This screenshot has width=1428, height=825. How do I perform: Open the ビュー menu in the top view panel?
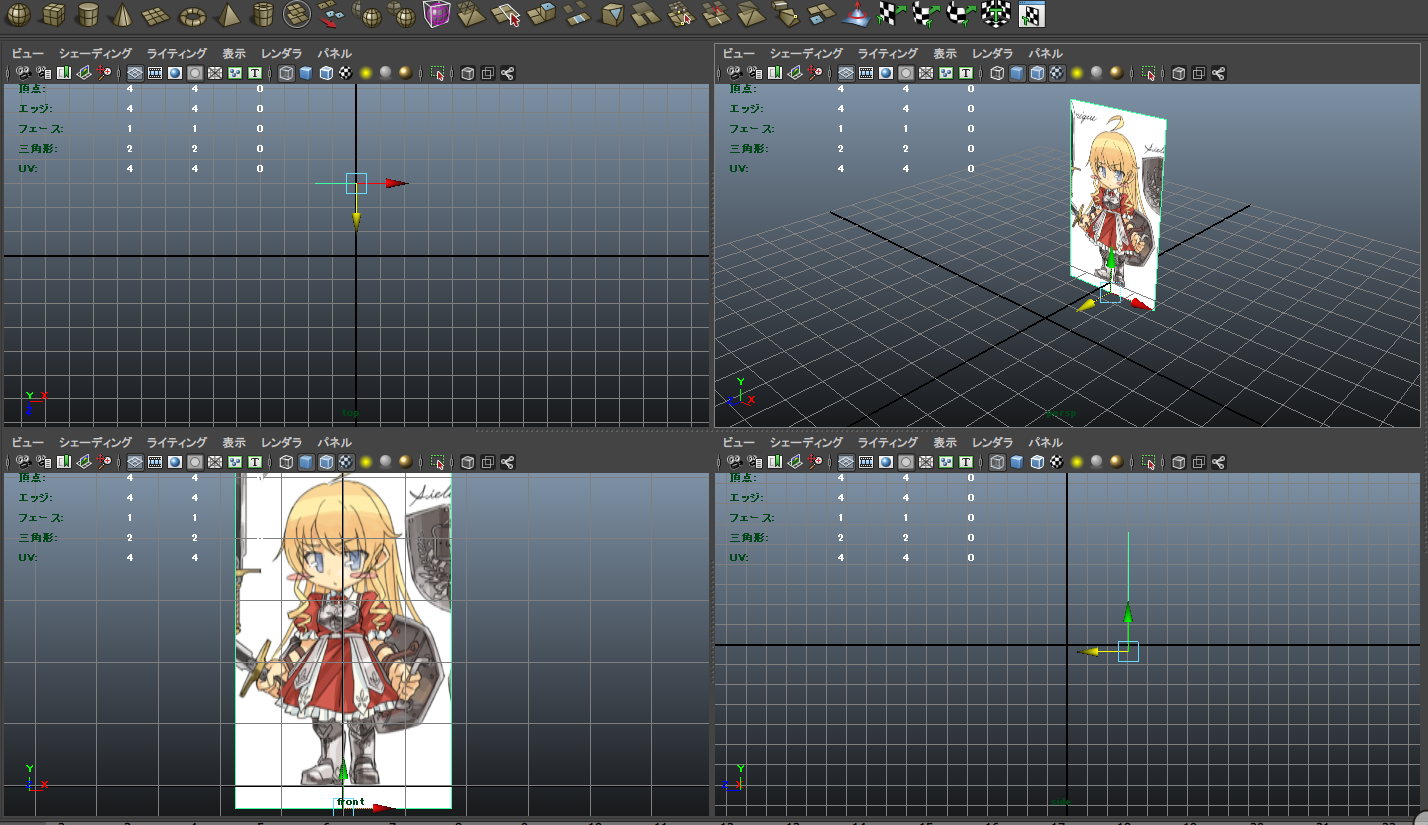[28, 53]
